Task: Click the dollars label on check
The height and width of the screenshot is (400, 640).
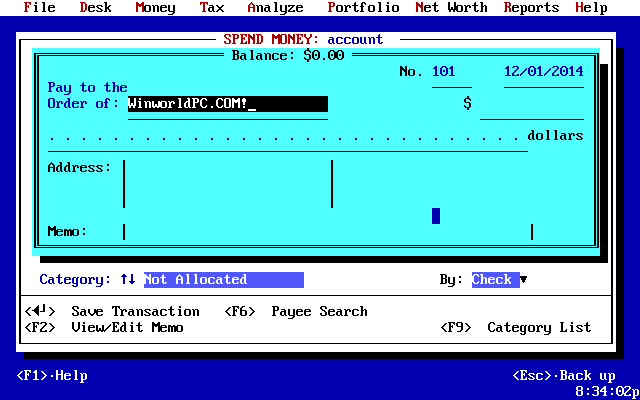Action: [x=556, y=136]
